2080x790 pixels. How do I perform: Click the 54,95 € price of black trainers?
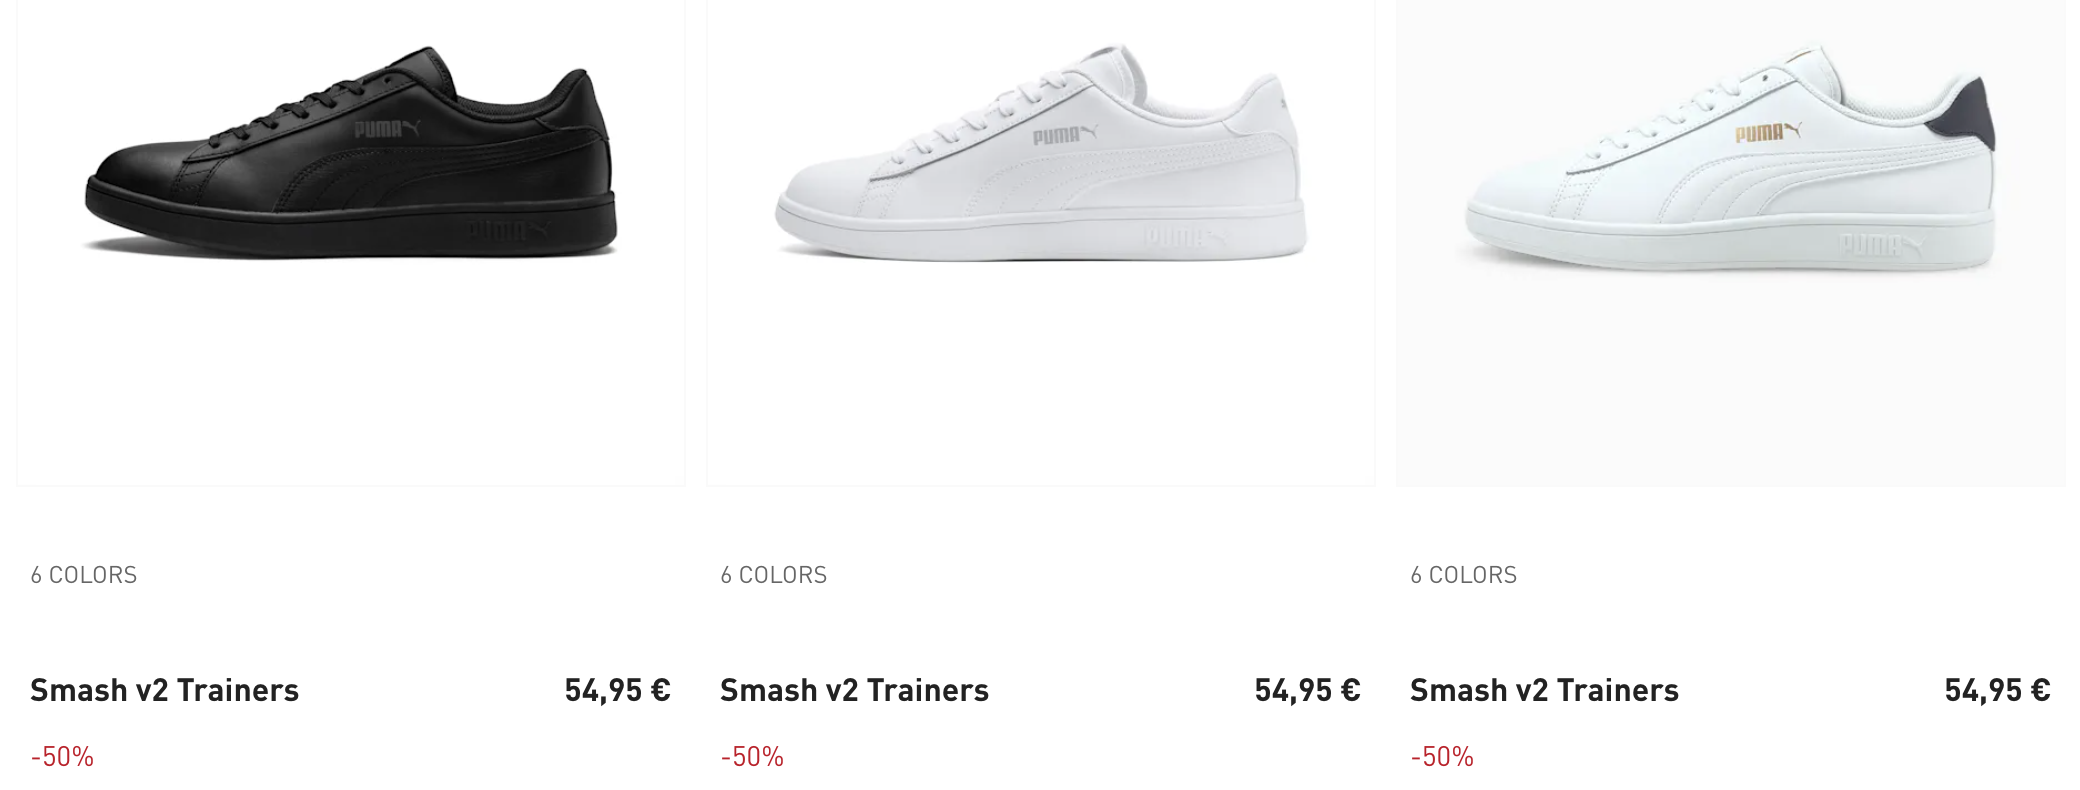point(617,690)
